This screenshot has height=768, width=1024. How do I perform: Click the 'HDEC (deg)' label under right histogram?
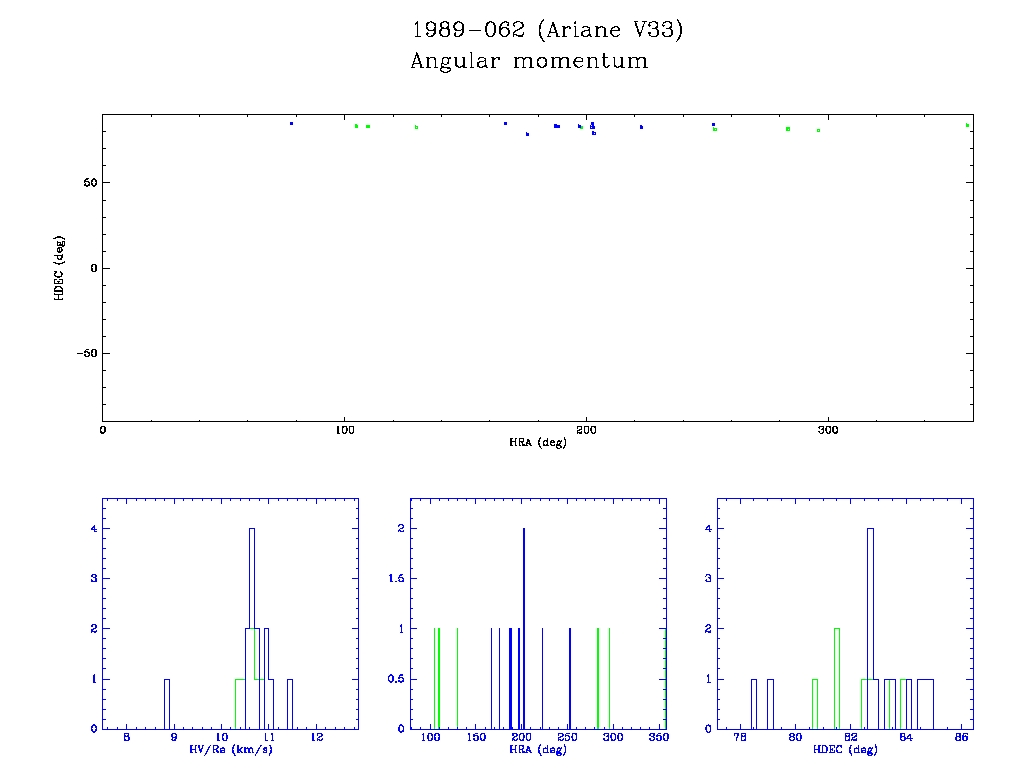(845, 750)
